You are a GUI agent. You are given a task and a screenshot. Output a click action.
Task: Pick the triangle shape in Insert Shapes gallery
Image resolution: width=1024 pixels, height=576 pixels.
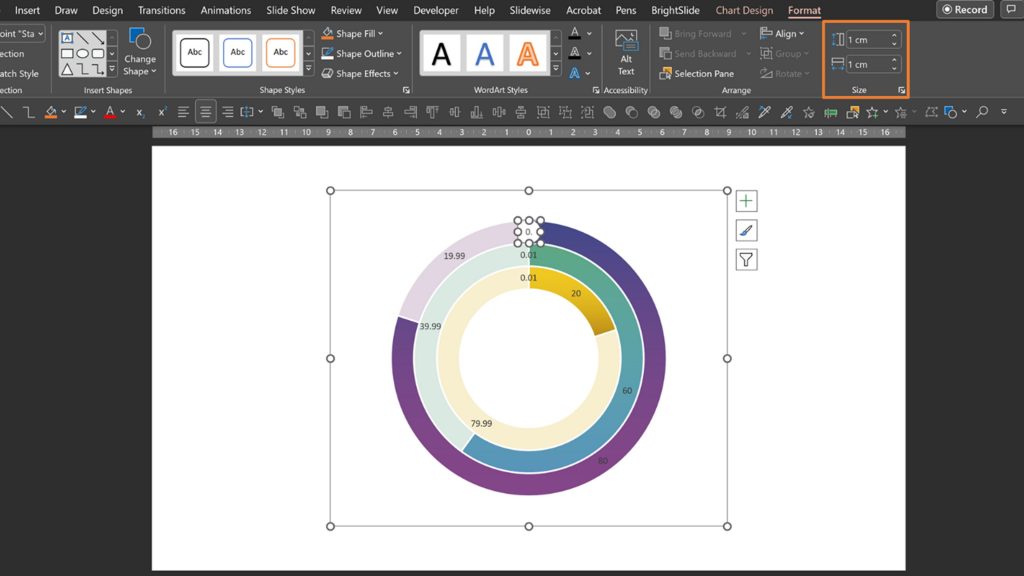tap(67, 69)
